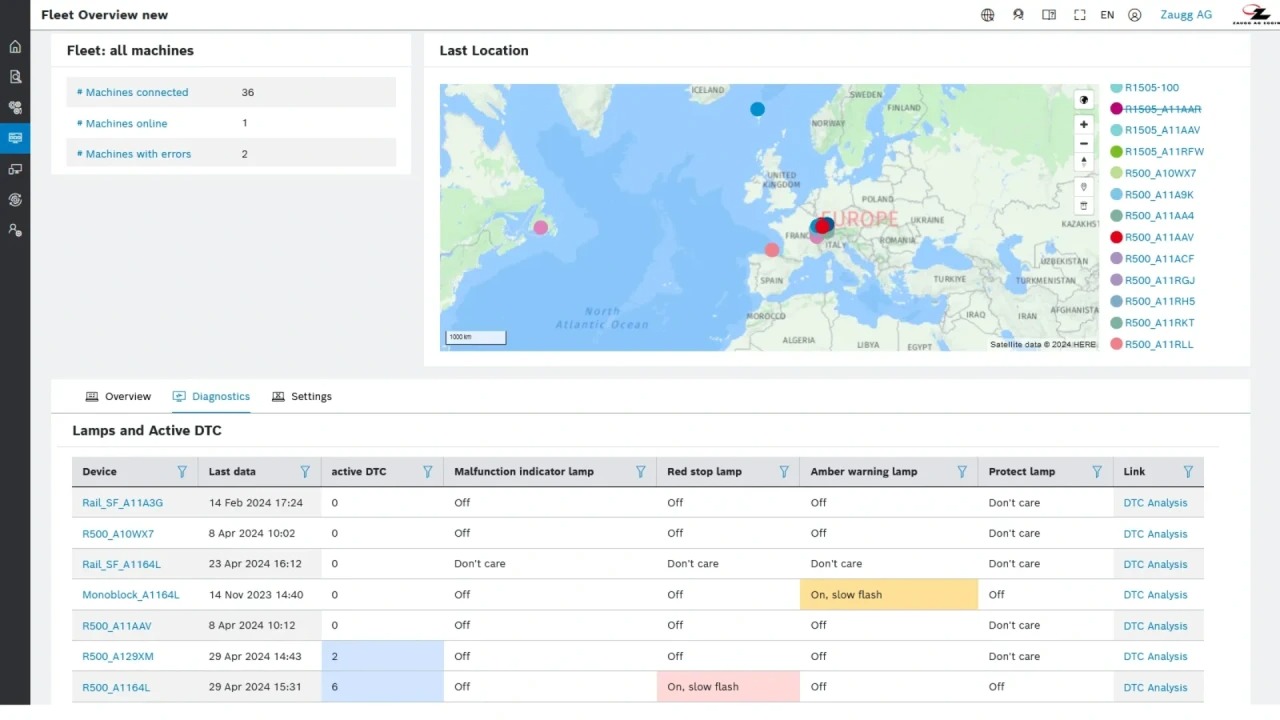1280x720 pixels.
Task: Click the fullscreen icon in header
Action: (1079, 15)
